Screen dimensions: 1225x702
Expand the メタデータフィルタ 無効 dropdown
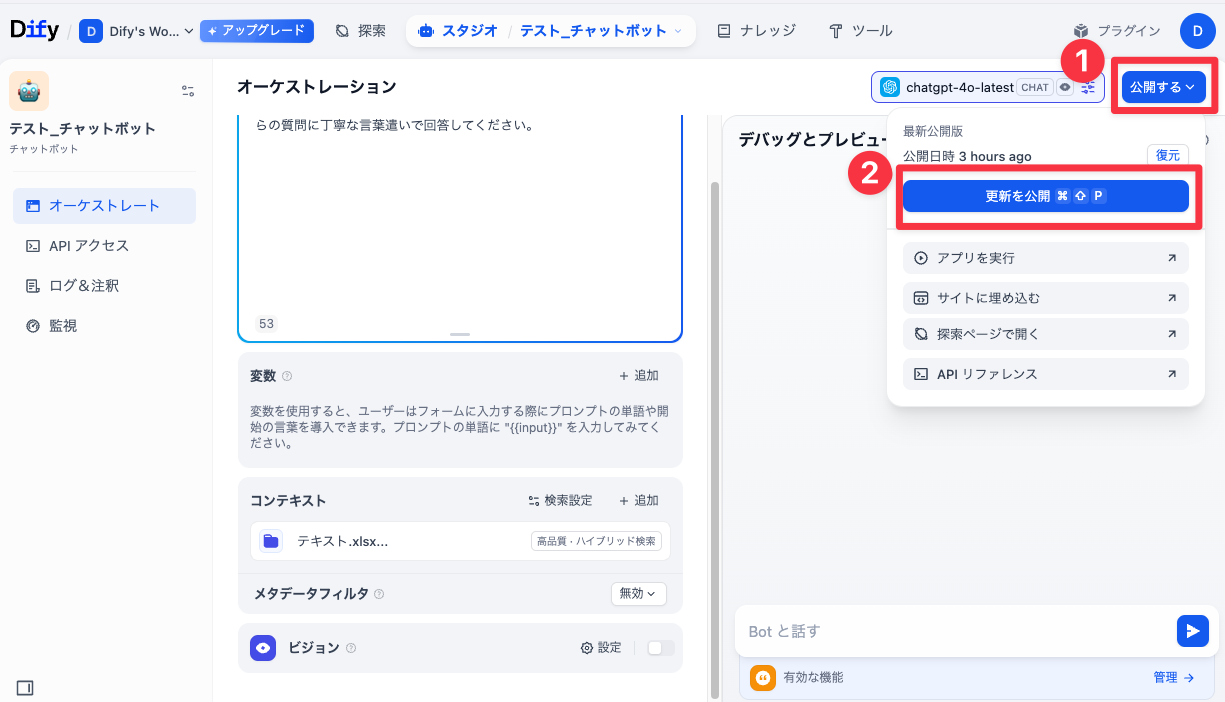coord(638,593)
